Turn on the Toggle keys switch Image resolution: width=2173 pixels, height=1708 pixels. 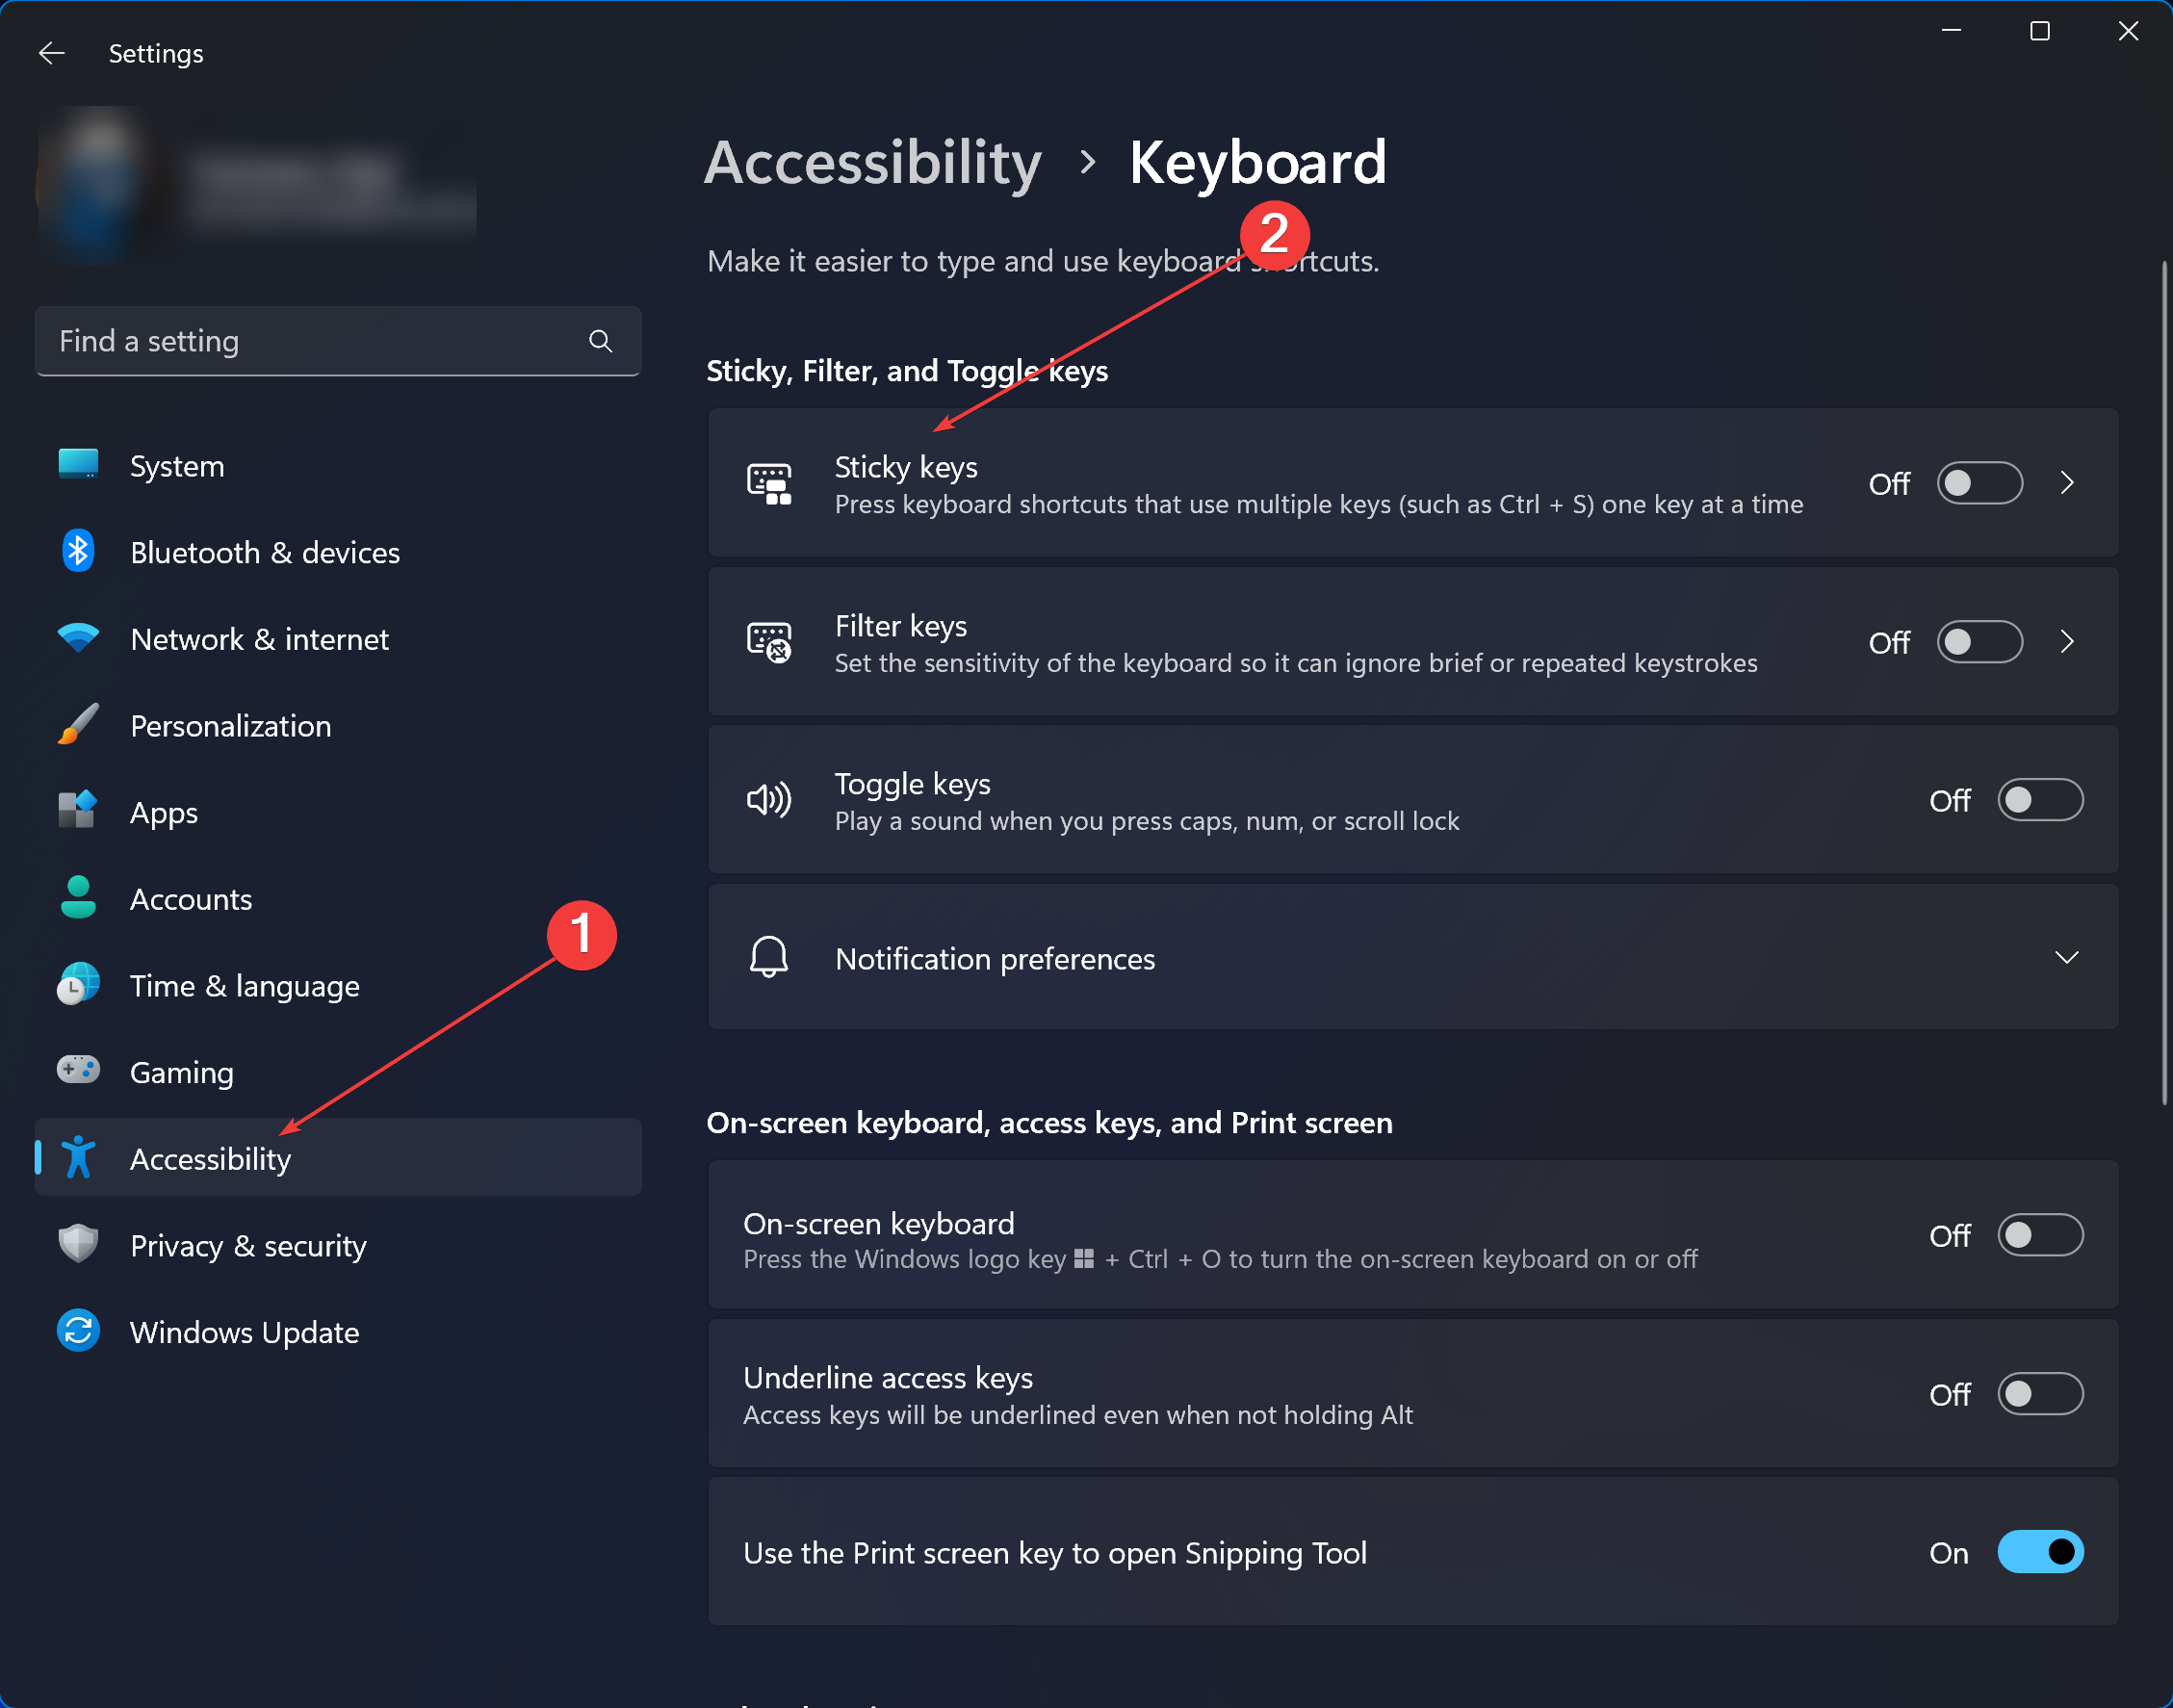click(2040, 800)
